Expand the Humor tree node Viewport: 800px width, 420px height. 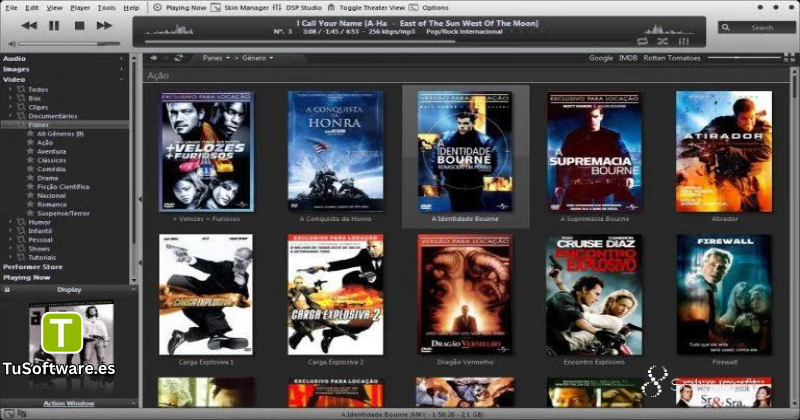[11, 222]
